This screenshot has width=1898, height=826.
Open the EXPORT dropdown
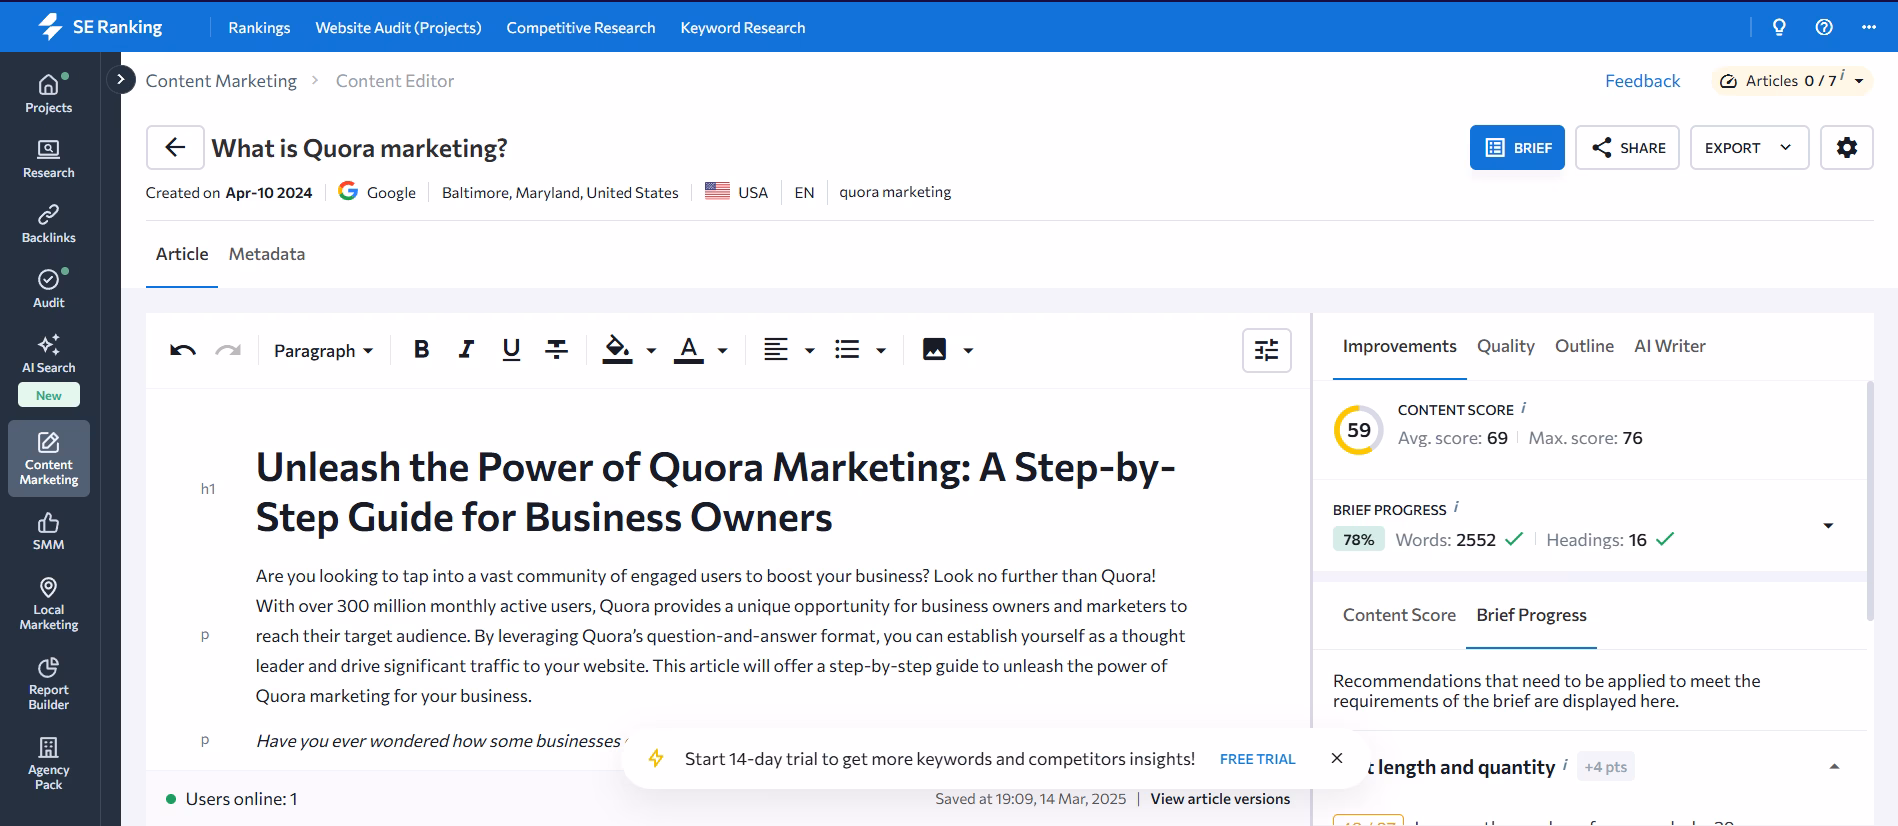pyautogui.click(x=1748, y=148)
